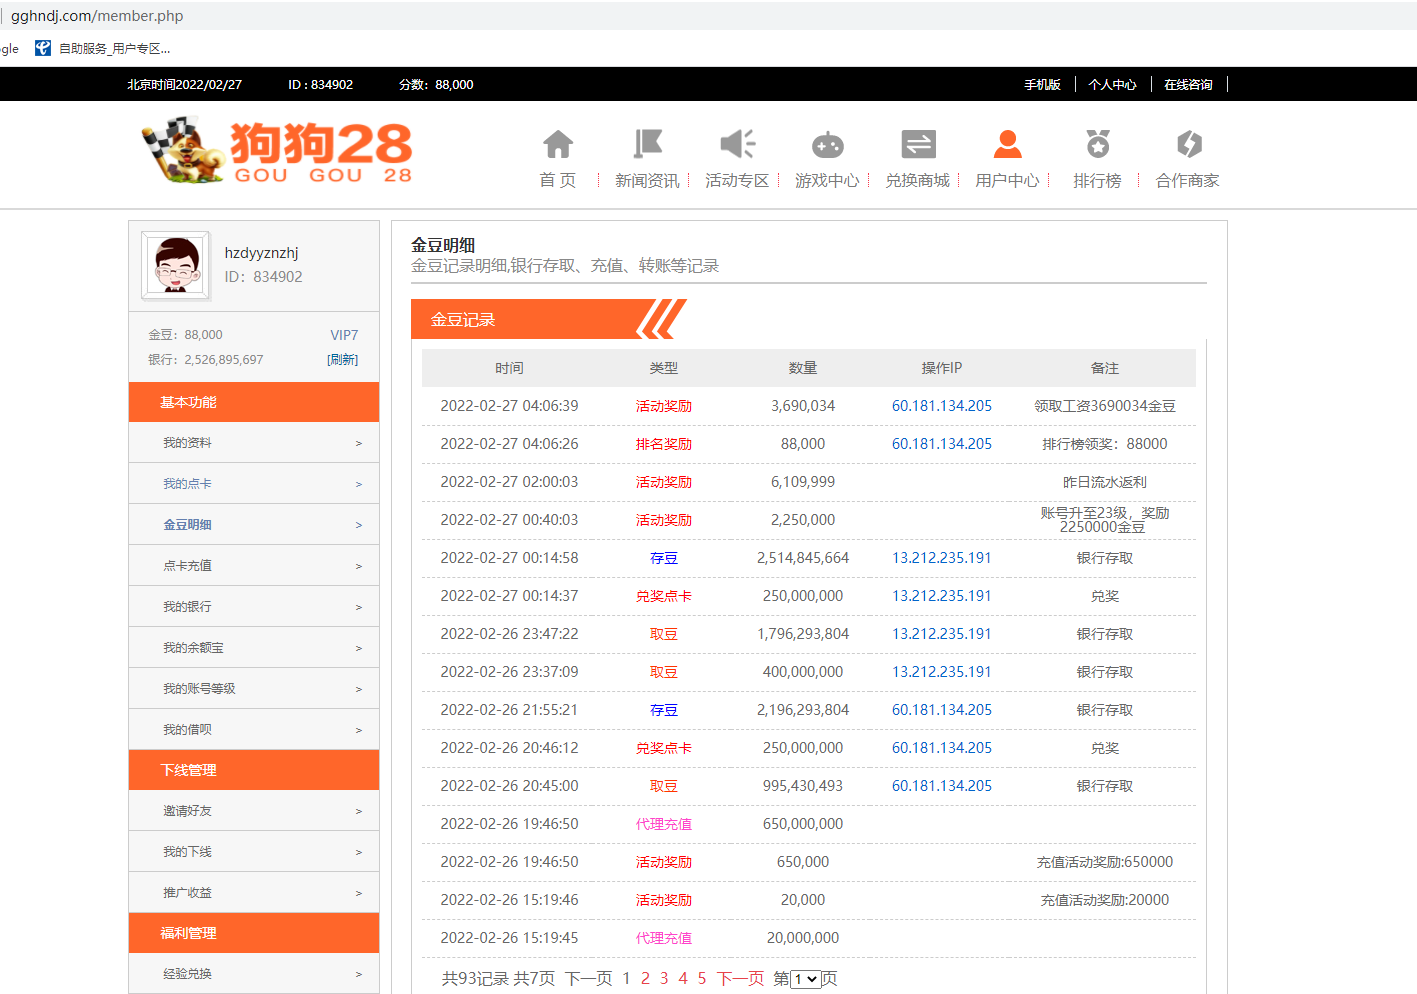Open the game center controller icon
Image resolution: width=1417 pixels, height=994 pixels.
coord(827,145)
